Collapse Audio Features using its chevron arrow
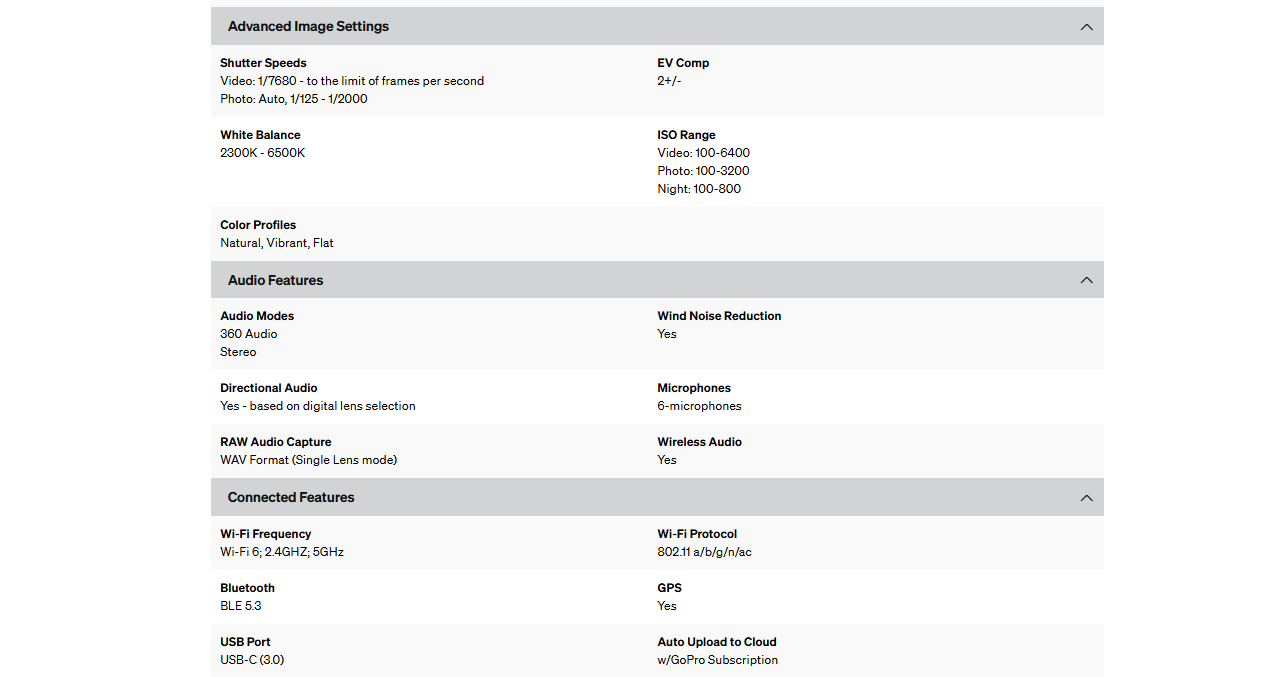Screen dimensions: 1273x677 click(x=1086, y=281)
